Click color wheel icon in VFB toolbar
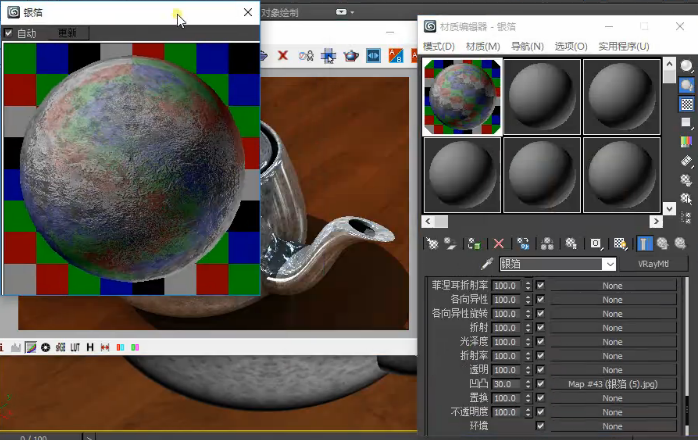This screenshot has width=698, height=440. pos(45,347)
